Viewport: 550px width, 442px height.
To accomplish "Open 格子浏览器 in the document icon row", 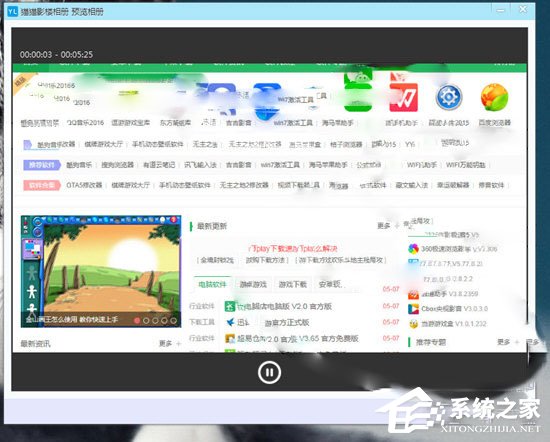I will (346, 144).
